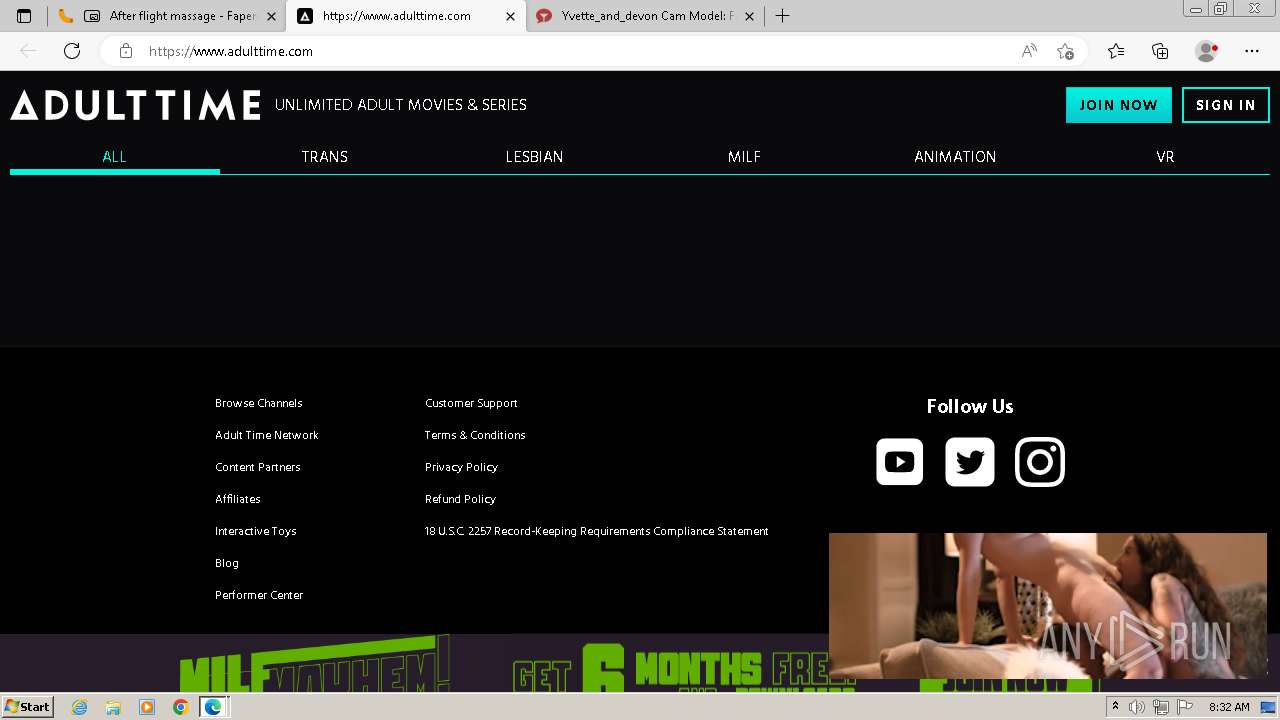Click the taskbar clock showing 8:32 AM
The height and width of the screenshot is (720, 1280).
(1229, 707)
